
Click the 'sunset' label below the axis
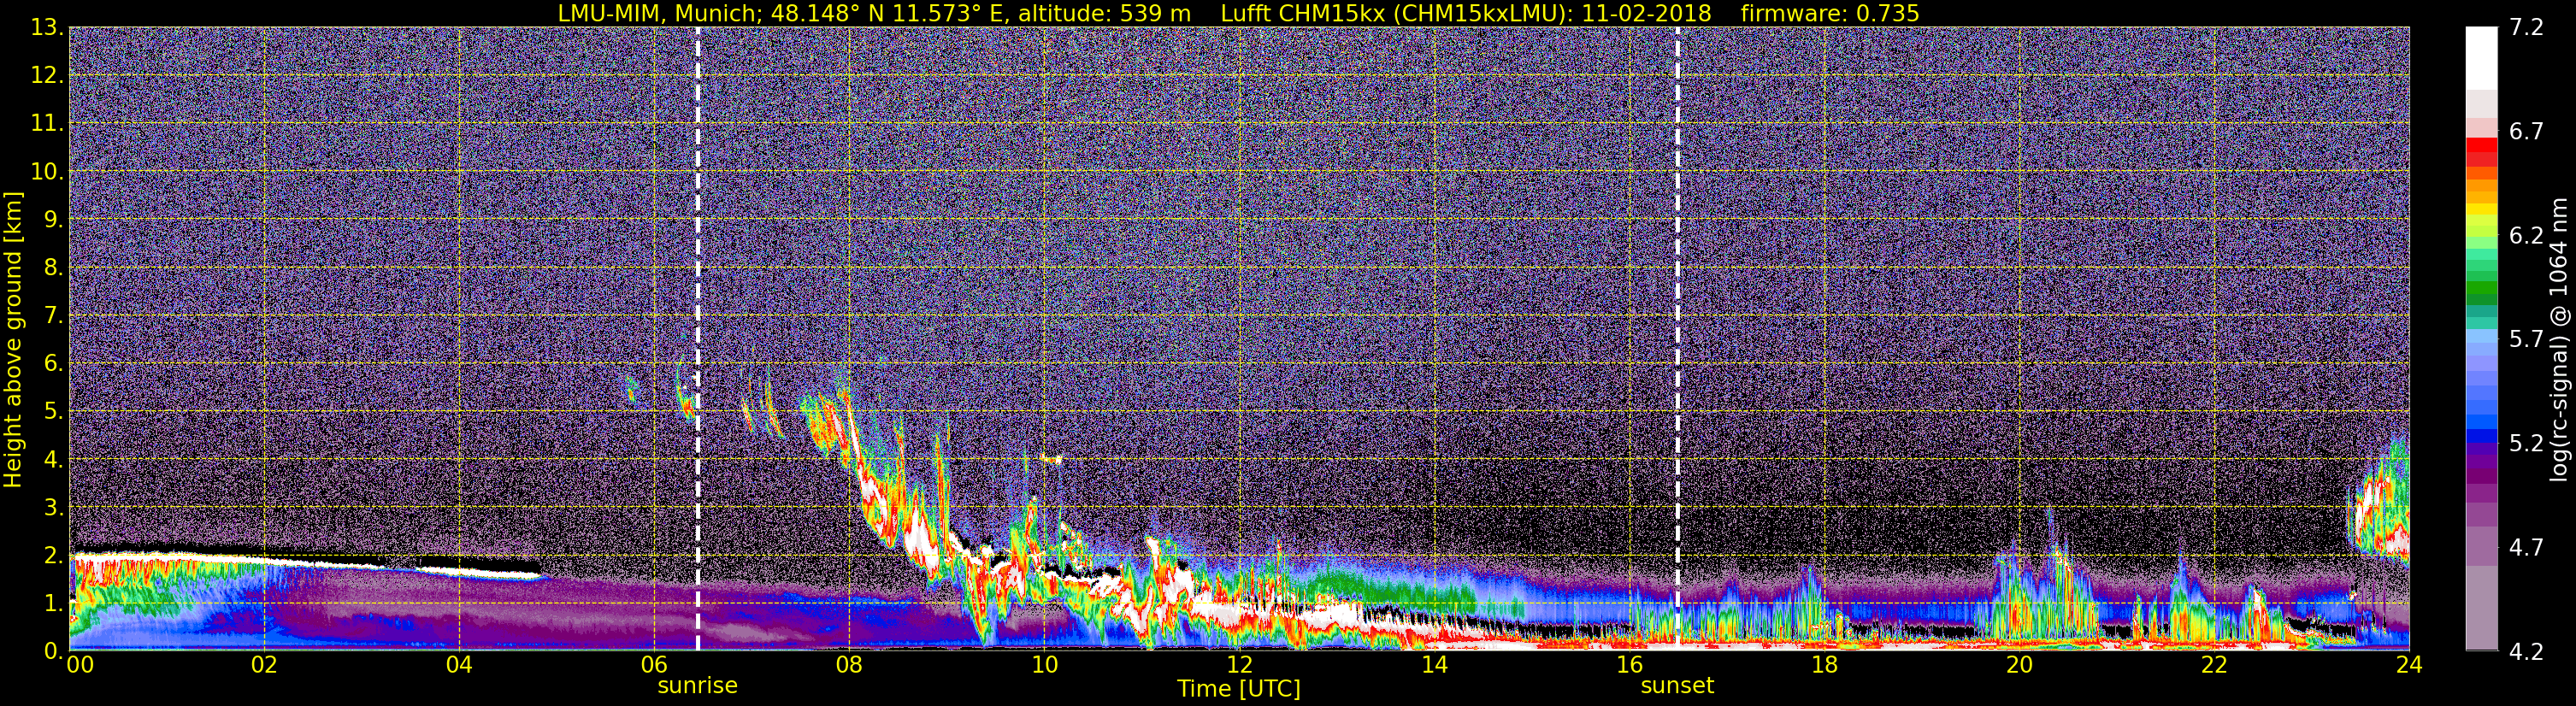tap(1677, 686)
